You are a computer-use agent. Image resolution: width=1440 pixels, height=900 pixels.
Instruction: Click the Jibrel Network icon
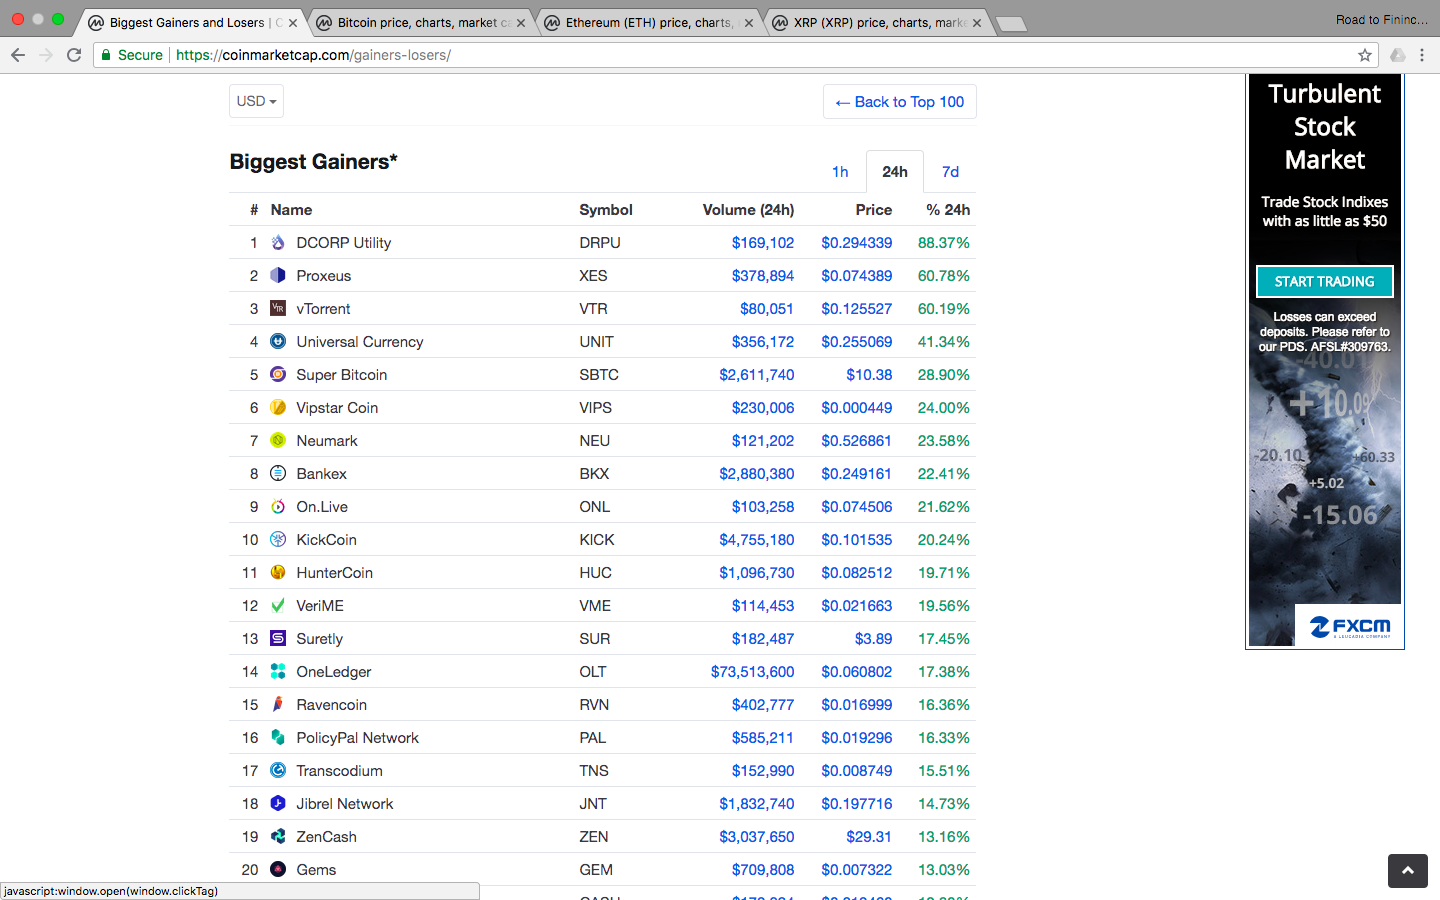[278, 804]
